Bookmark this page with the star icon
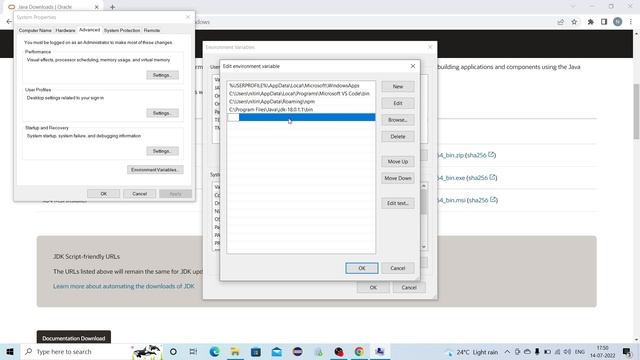This screenshot has width=640, height=360. coord(574,22)
